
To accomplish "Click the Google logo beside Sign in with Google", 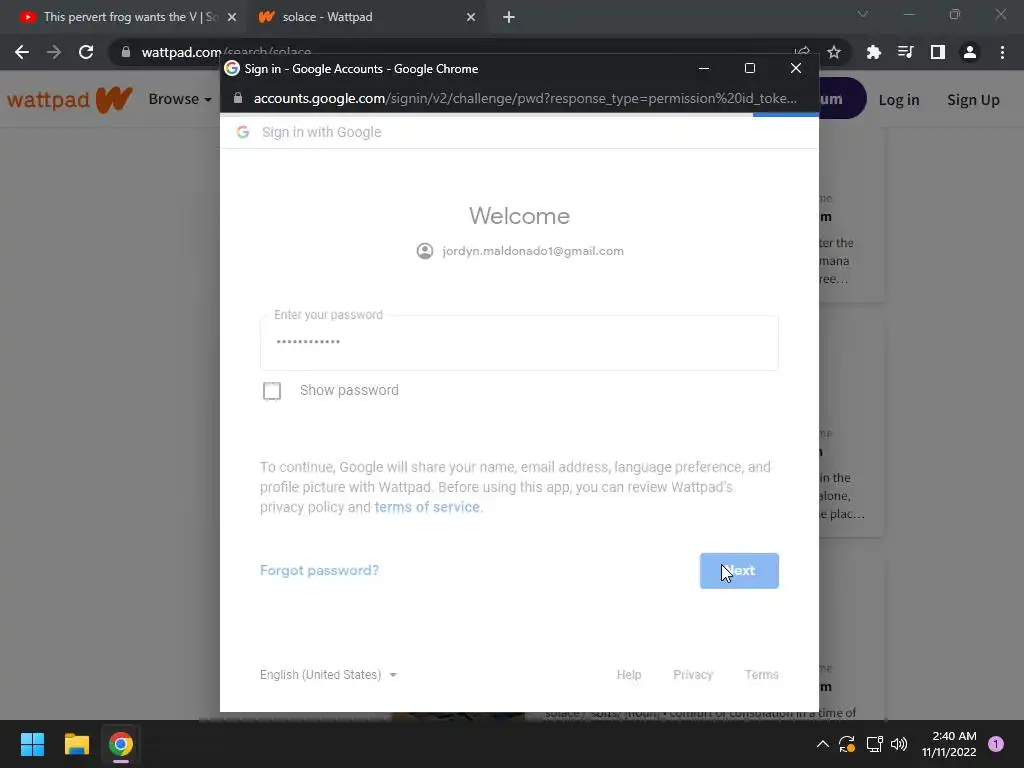I will click(x=243, y=132).
